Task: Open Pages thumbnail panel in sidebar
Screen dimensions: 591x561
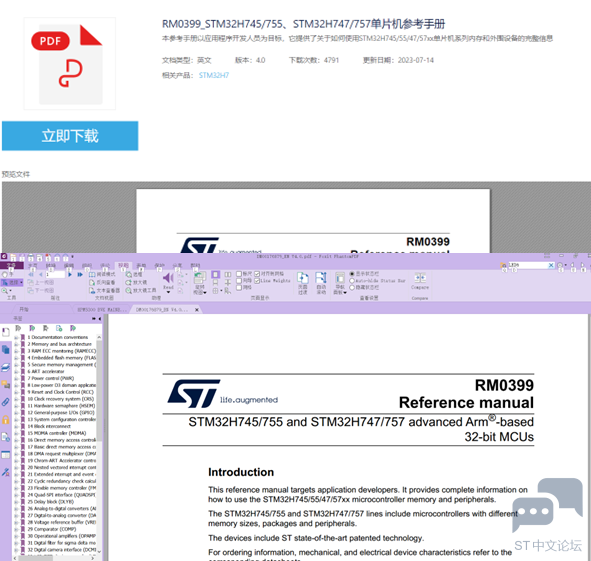Action: [x=6, y=350]
